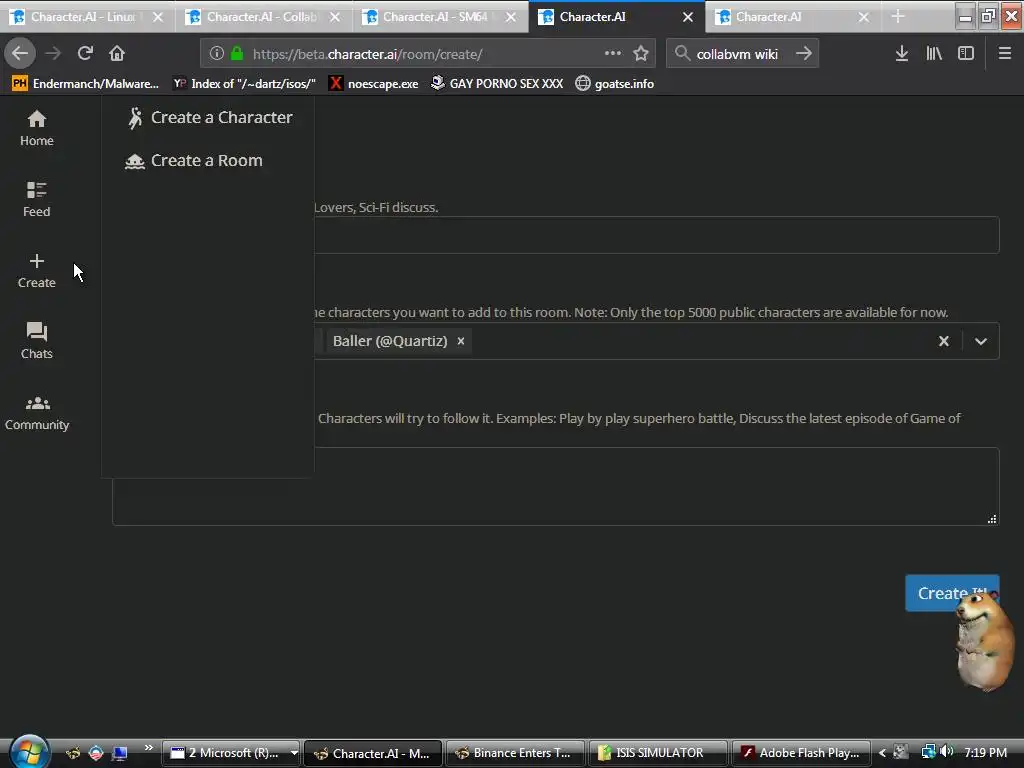The height and width of the screenshot is (768, 1024).
Task: Choose Create a Room from menu
Action: (x=194, y=161)
